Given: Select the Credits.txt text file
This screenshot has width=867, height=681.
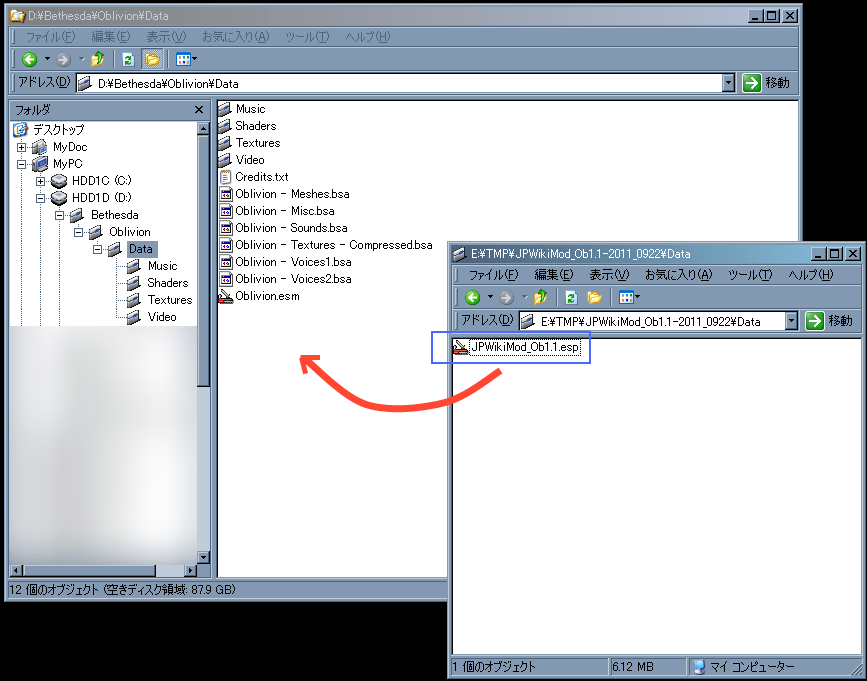Looking at the screenshot, I should pyautogui.click(x=261, y=177).
